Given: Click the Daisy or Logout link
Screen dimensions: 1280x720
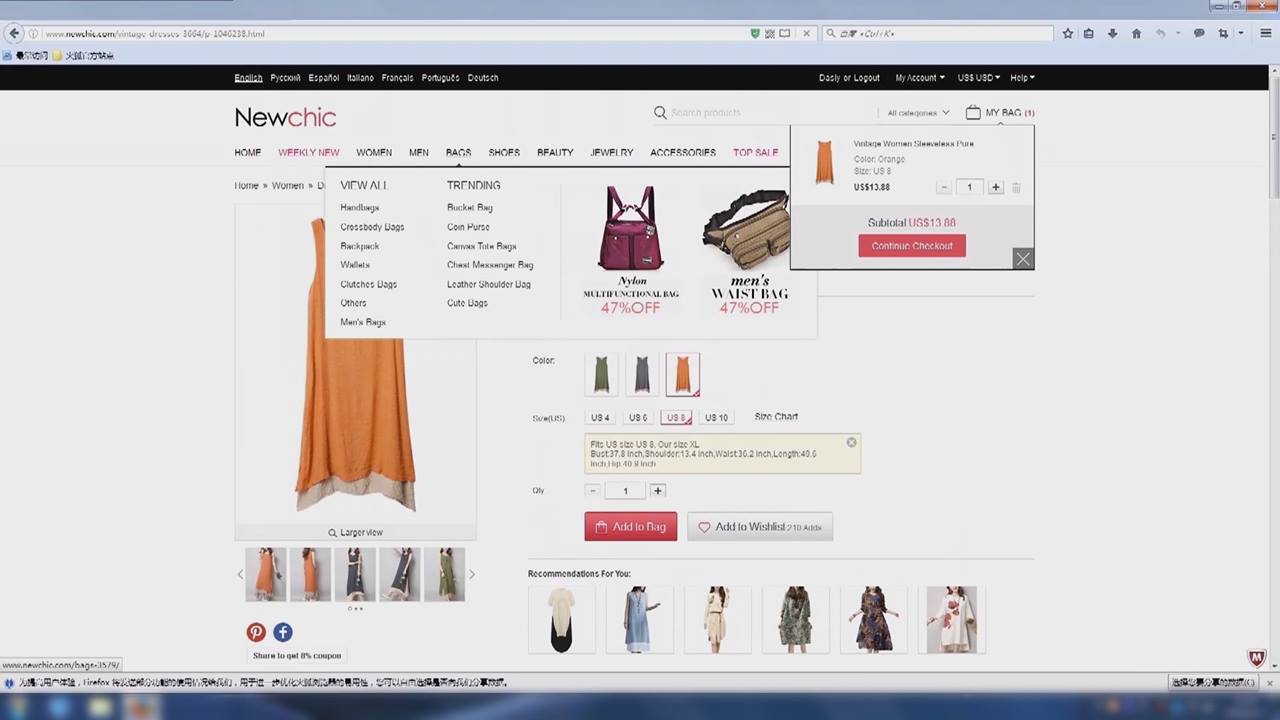Looking at the screenshot, I should tap(849, 78).
